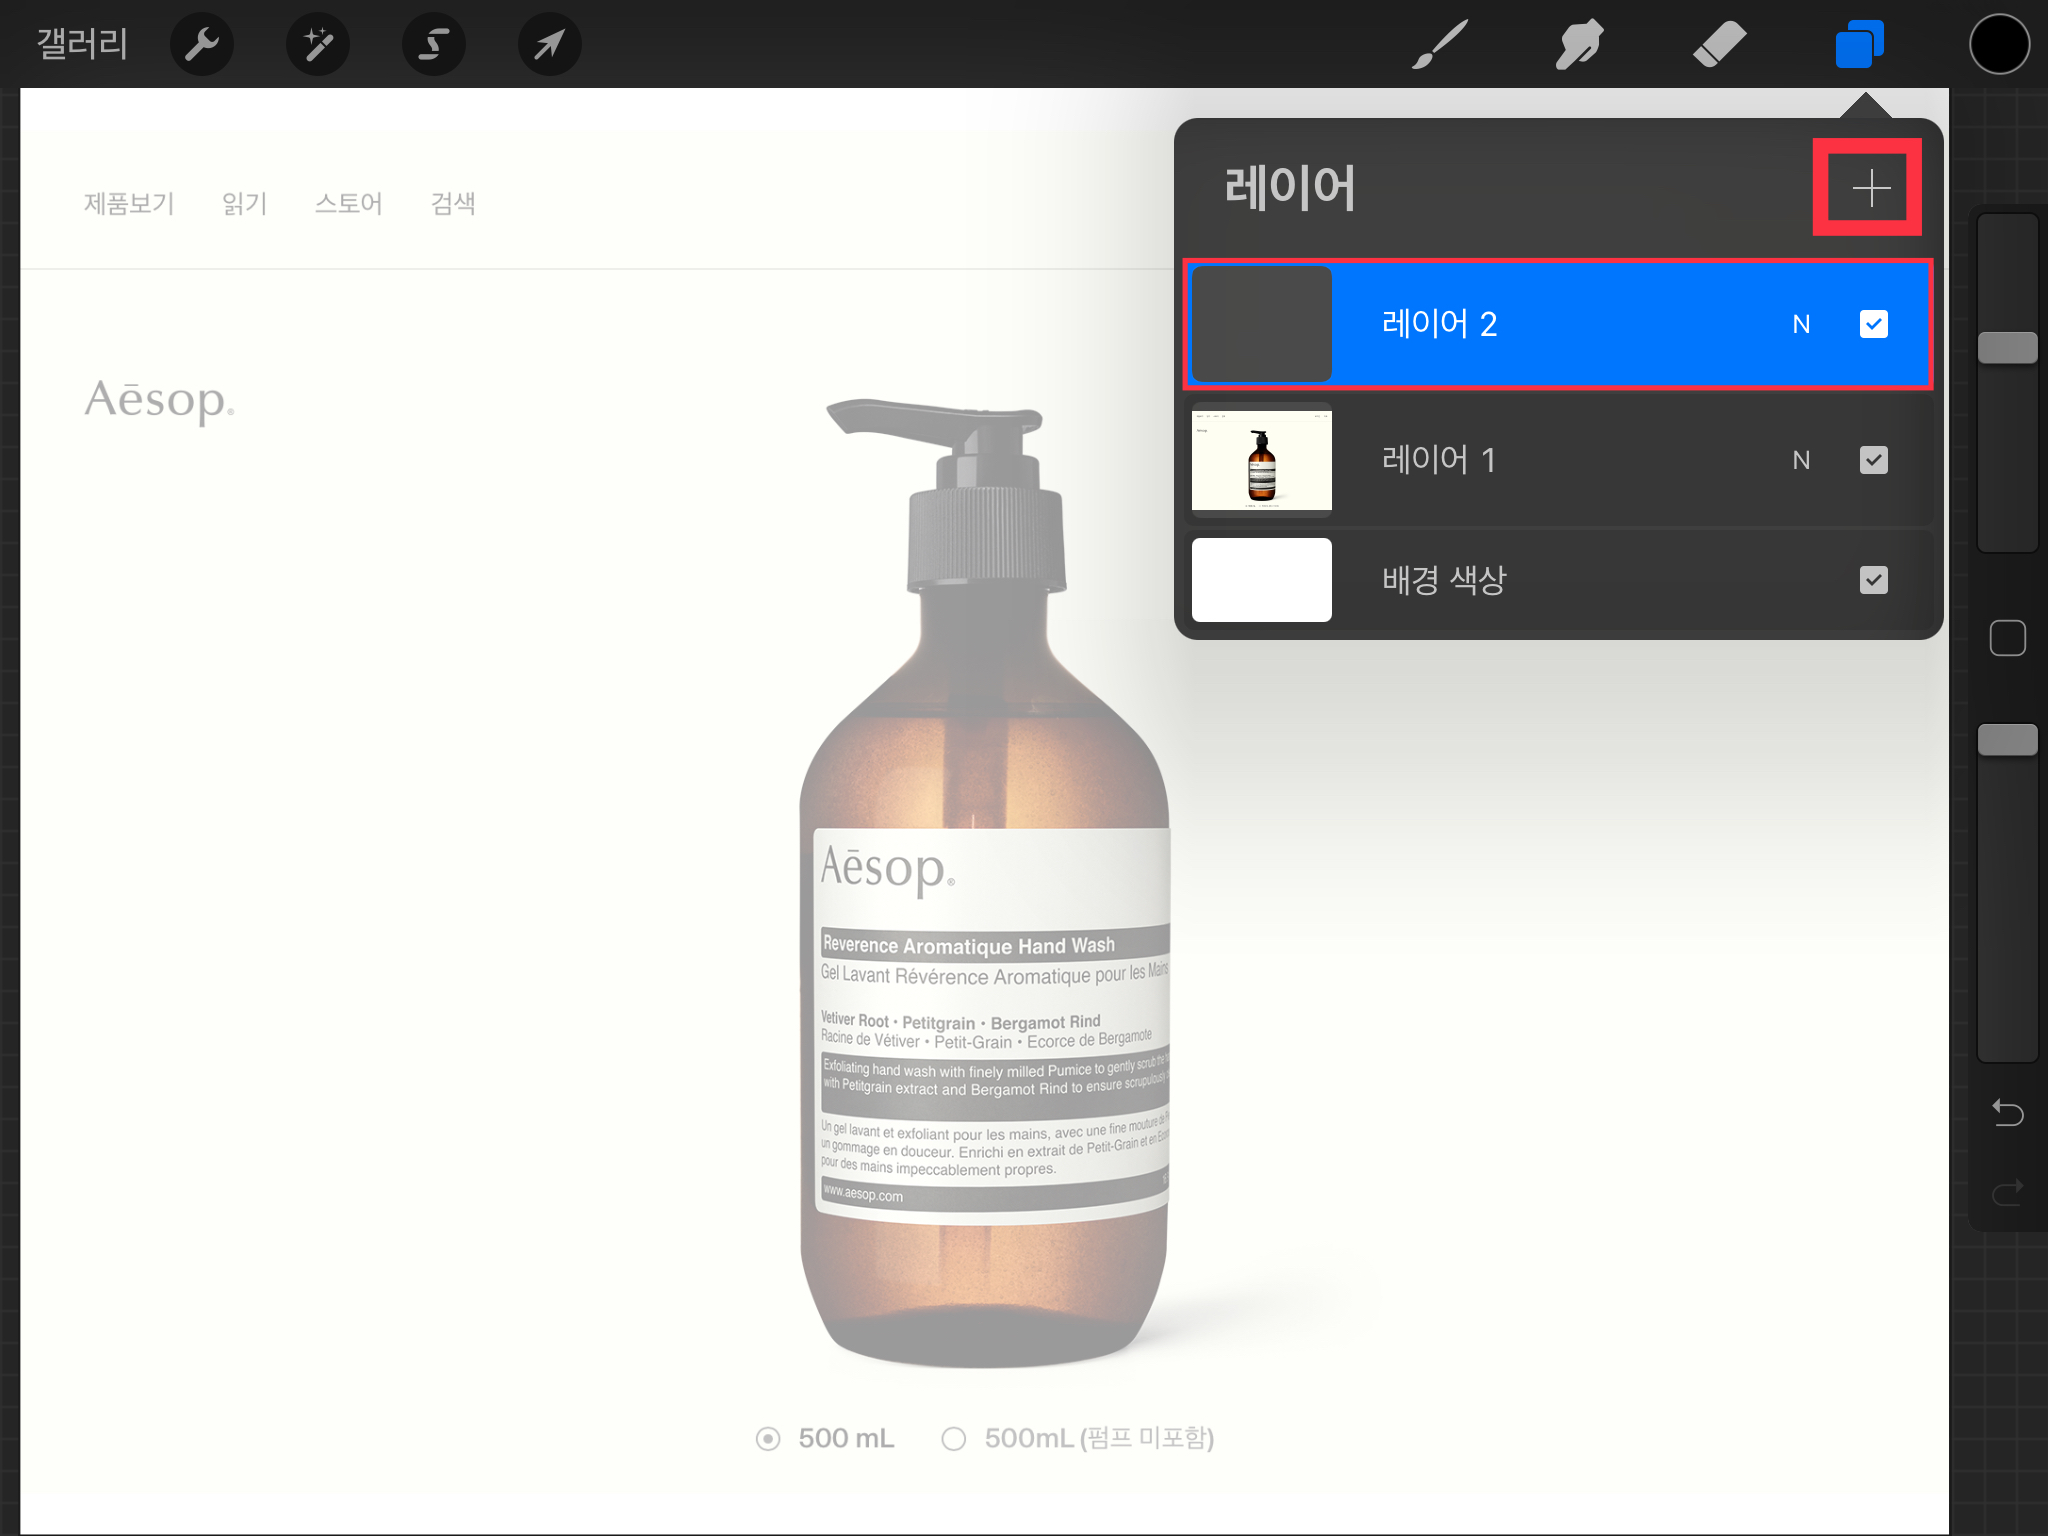Click the brush size slider handle

[2007, 348]
